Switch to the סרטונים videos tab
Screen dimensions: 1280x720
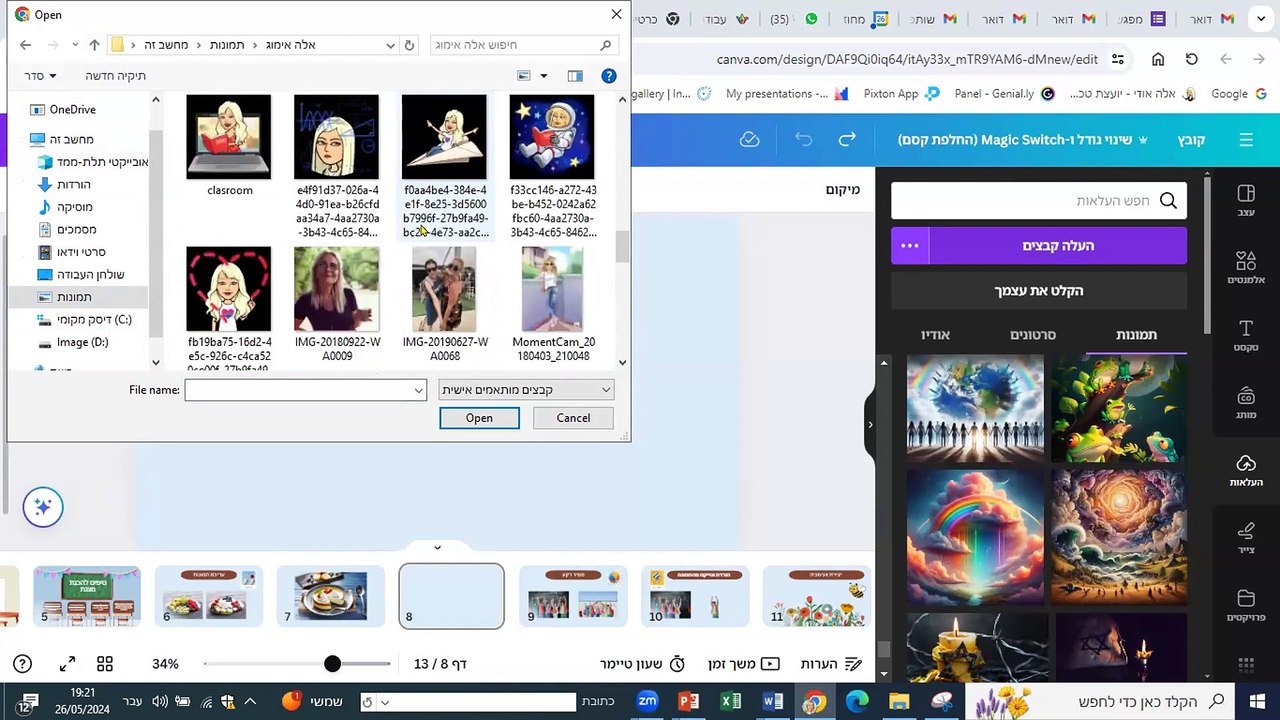[x=1033, y=335]
